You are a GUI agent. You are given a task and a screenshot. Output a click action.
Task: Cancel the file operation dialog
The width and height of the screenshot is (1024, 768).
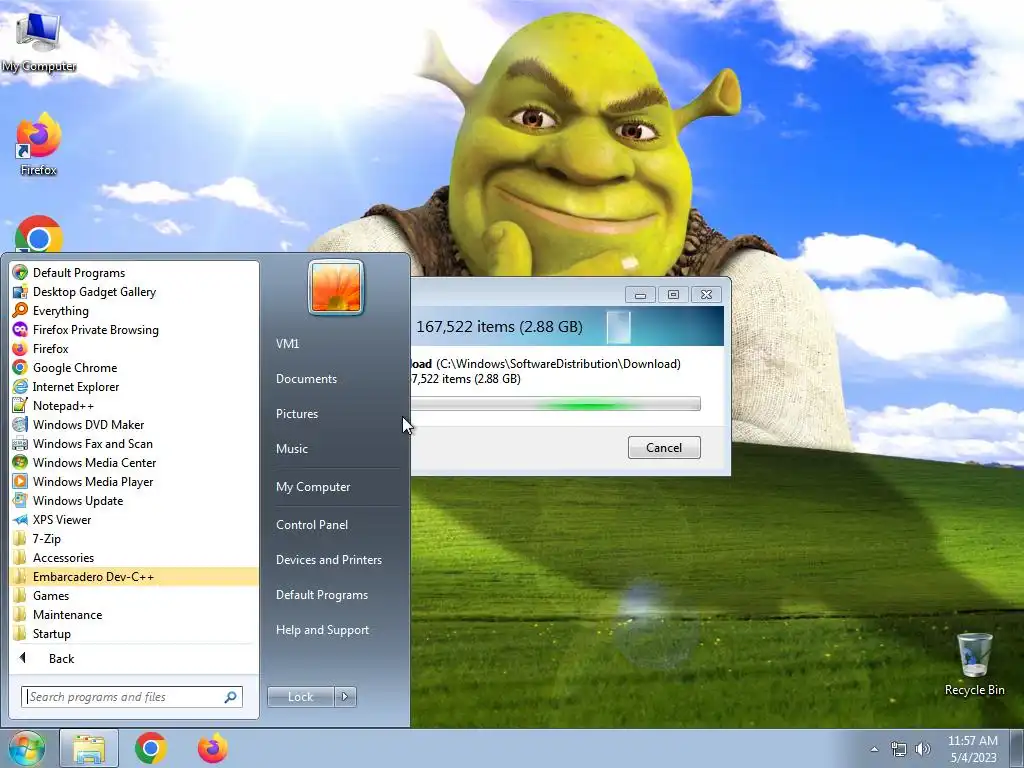click(664, 447)
